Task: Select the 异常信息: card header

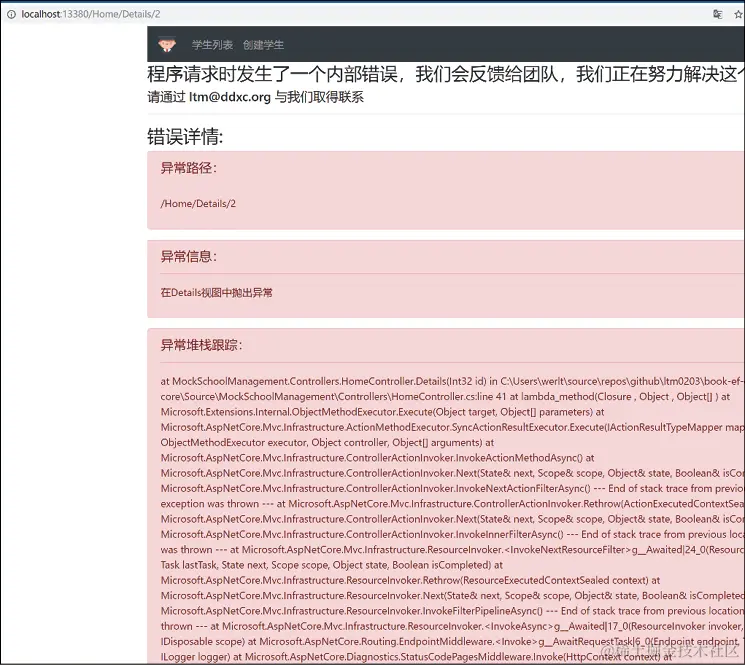Action: coord(189,256)
